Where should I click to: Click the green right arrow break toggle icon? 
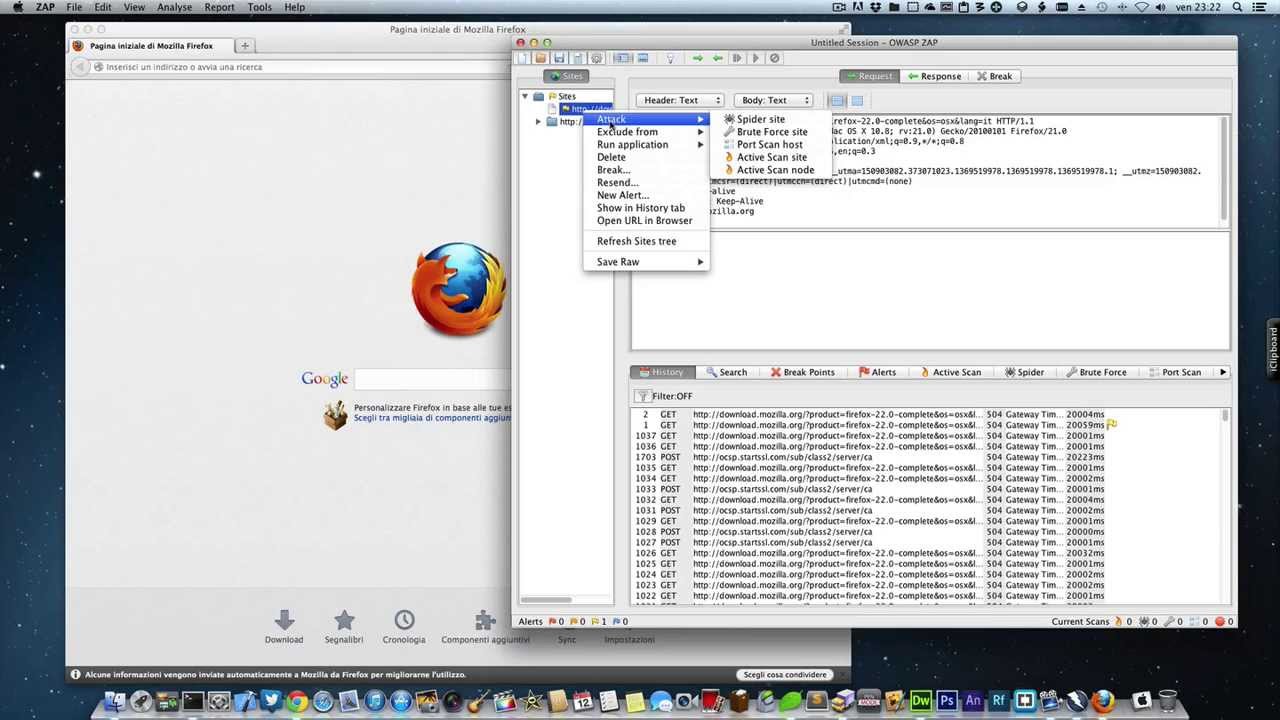pyautogui.click(x=697, y=58)
